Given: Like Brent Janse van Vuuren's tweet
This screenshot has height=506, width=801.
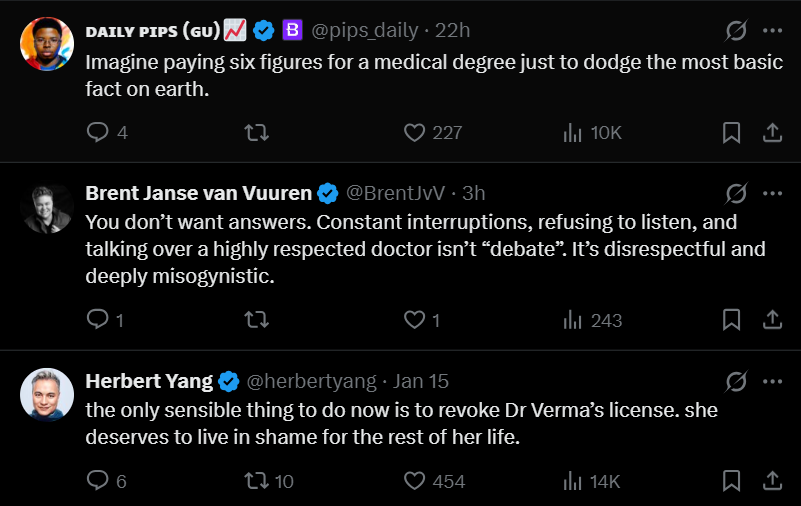Looking at the screenshot, I should pyautogui.click(x=415, y=320).
